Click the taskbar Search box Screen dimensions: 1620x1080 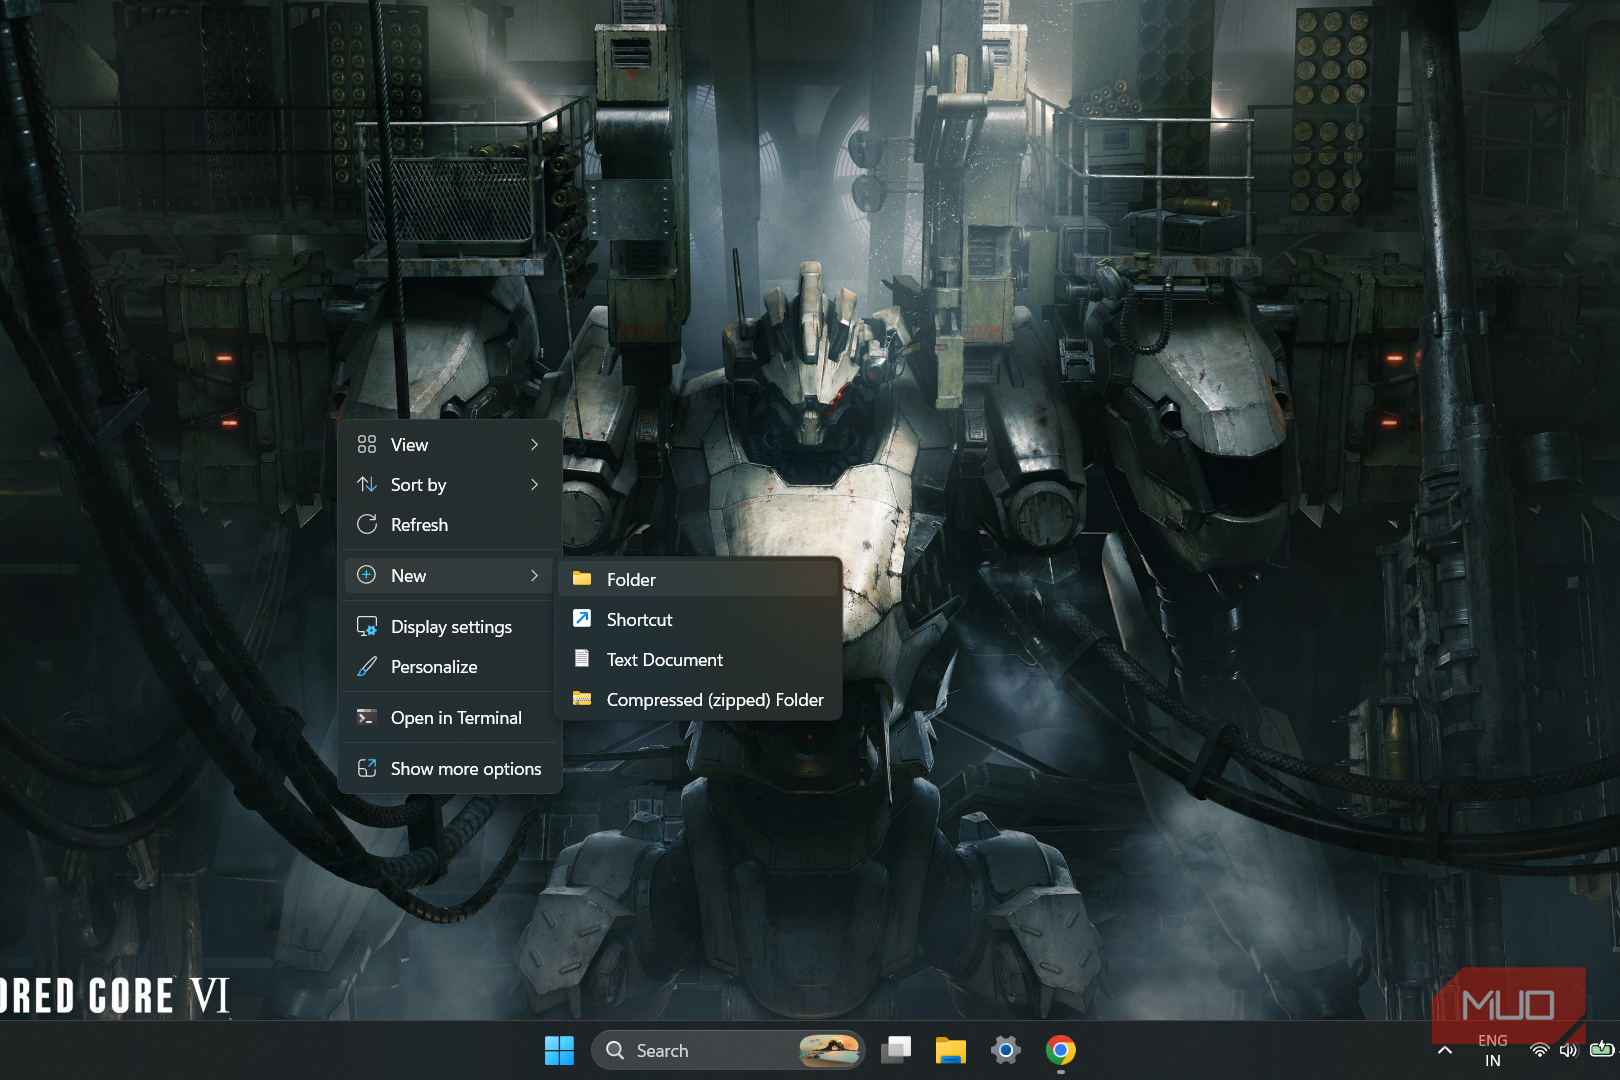[x=728, y=1051]
